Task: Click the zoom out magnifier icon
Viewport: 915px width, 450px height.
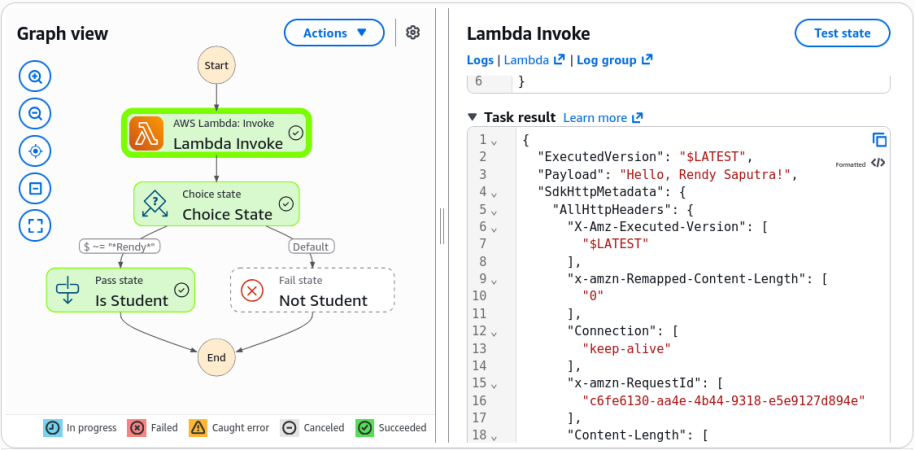Action: click(x=35, y=114)
